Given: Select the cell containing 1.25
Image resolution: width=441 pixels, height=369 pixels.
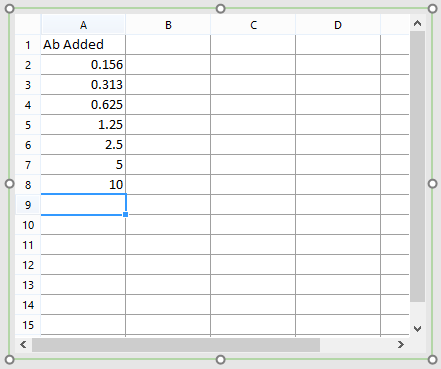Looking at the screenshot, I should click(83, 125).
